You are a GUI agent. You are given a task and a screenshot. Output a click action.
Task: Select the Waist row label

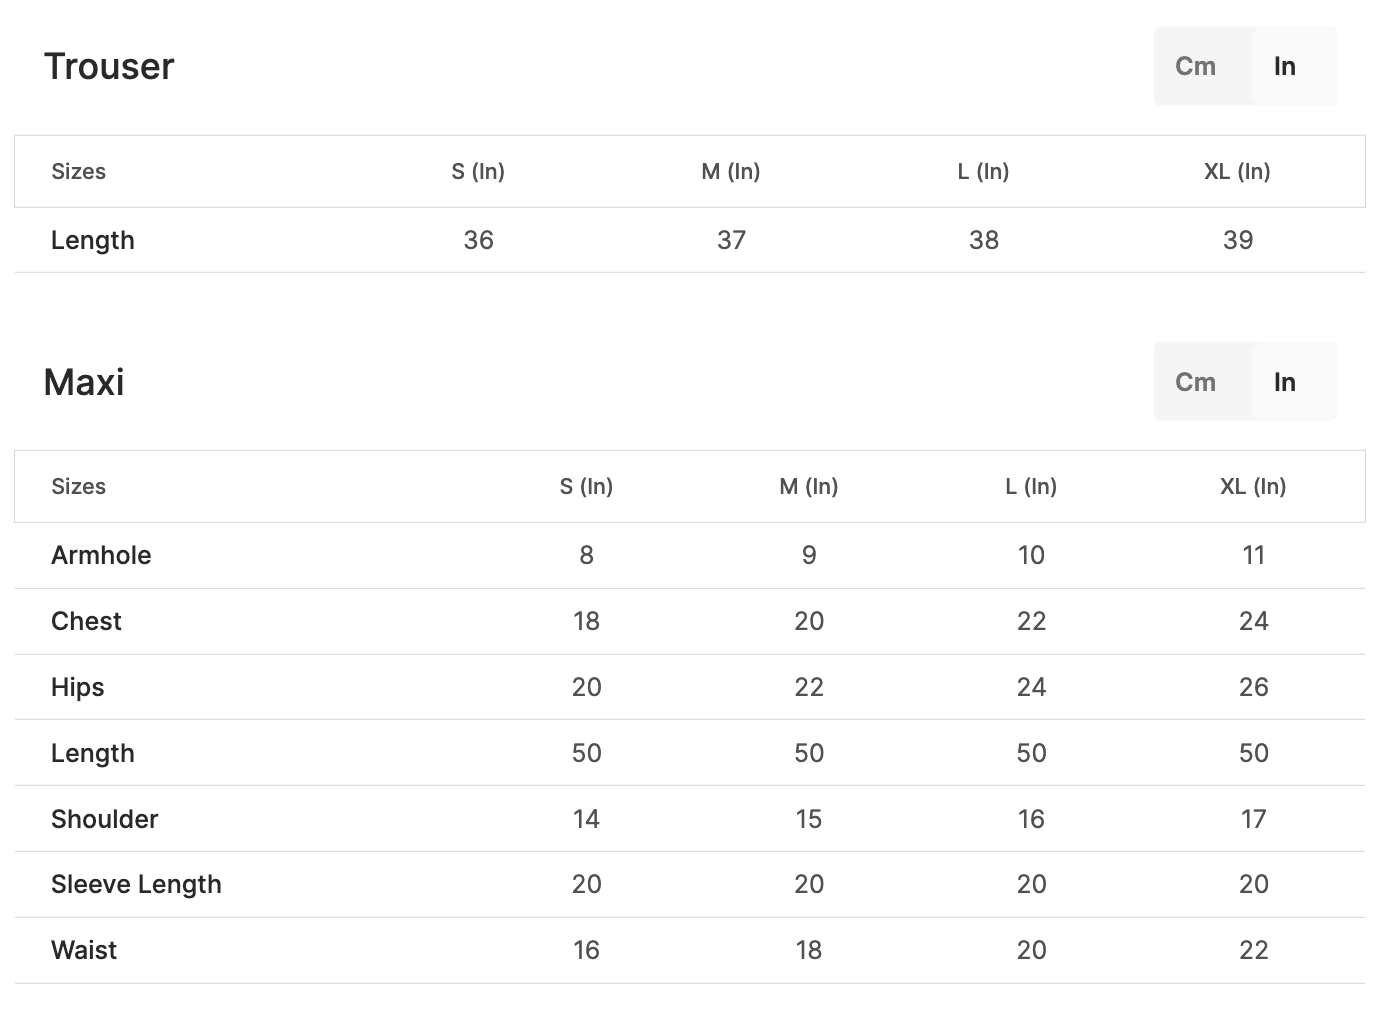(84, 951)
